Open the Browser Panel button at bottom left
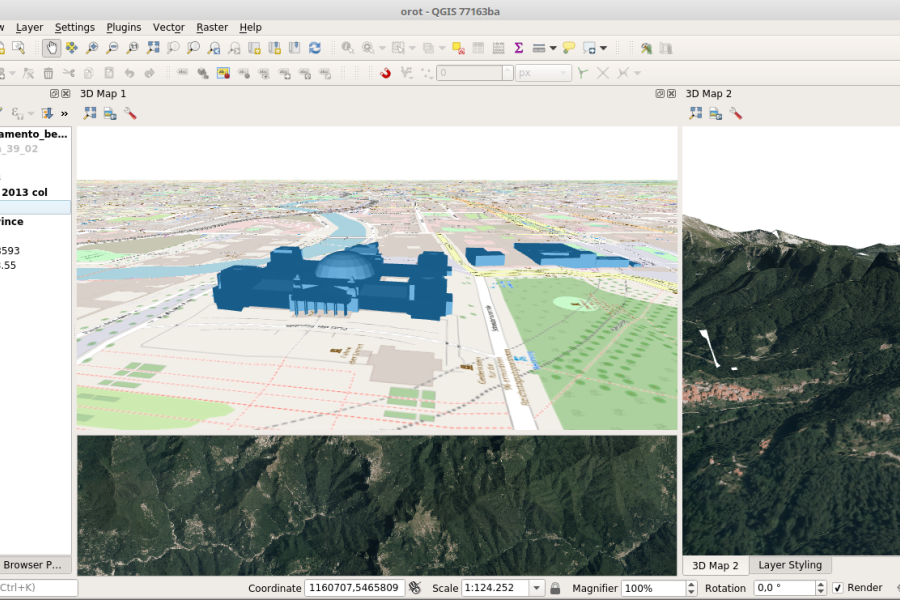The height and width of the screenshot is (600, 900). point(34,564)
